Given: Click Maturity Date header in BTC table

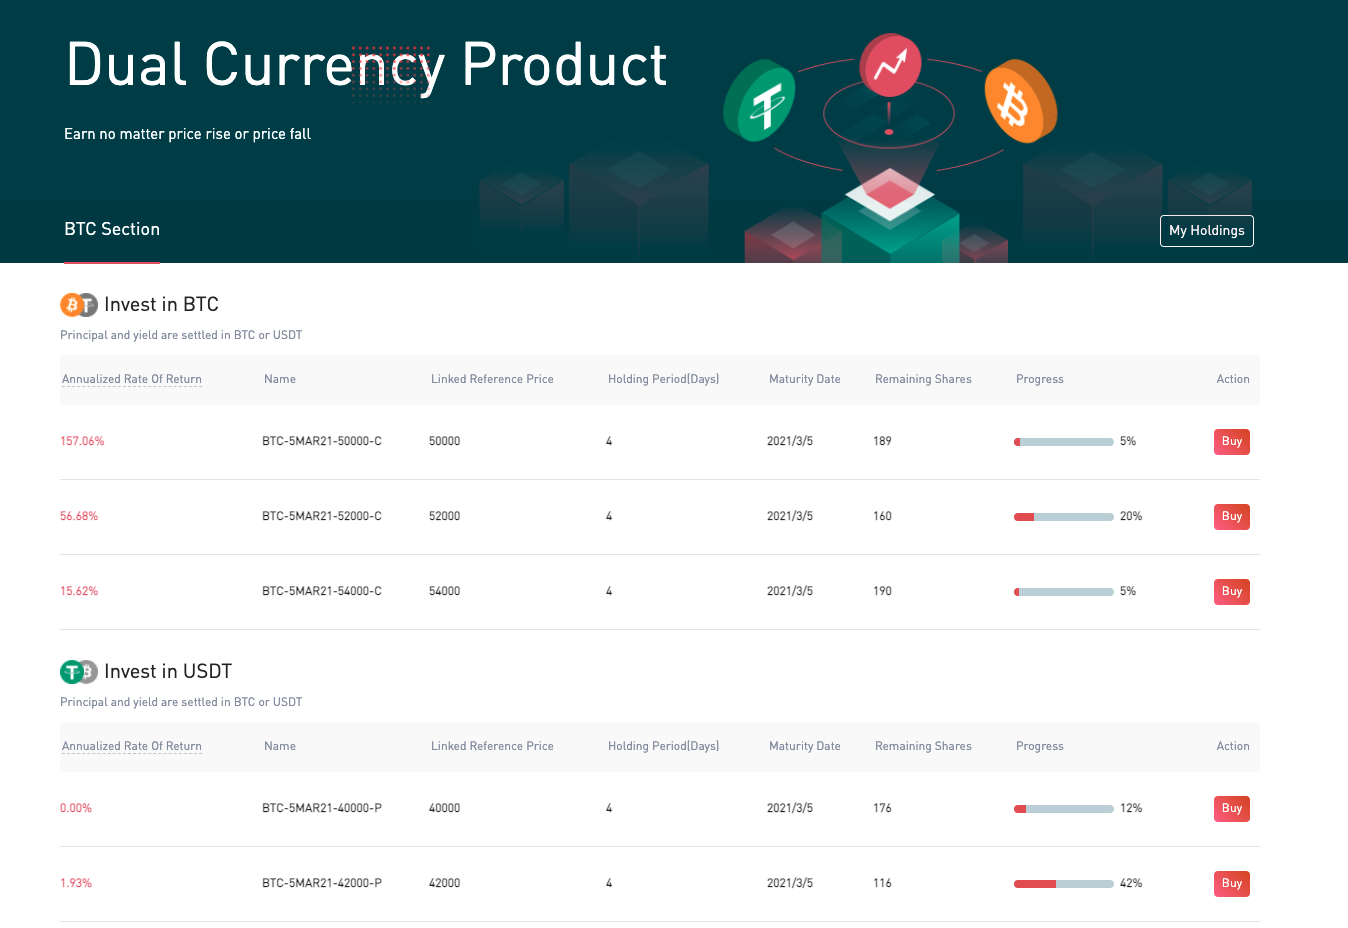Looking at the screenshot, I should coord(805,379).
